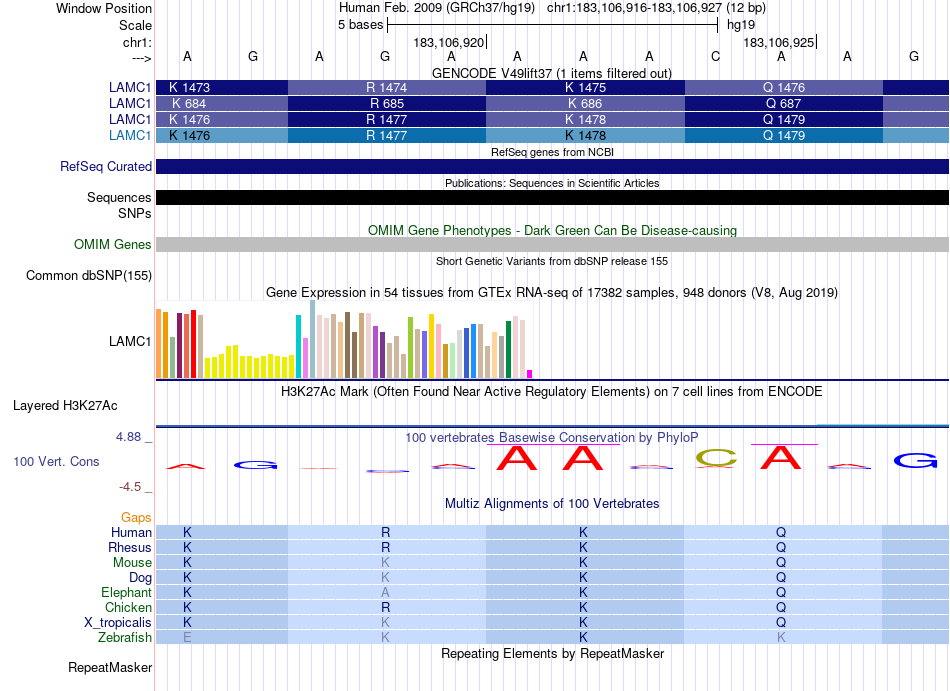Screen dimensions: 950x691
Task: Open the RefSeq Curated track label
Action: click(x=105, y=167)
